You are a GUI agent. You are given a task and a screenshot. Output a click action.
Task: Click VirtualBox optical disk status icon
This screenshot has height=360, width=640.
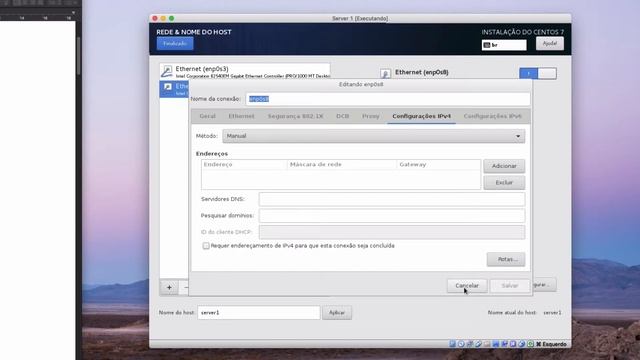click(461, 344)
